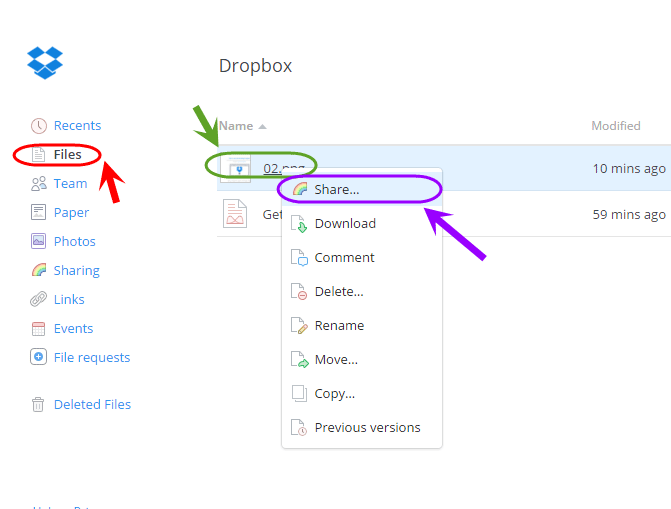
Task: Click the Paper icon in sidebar
Action: coord(39,212)
